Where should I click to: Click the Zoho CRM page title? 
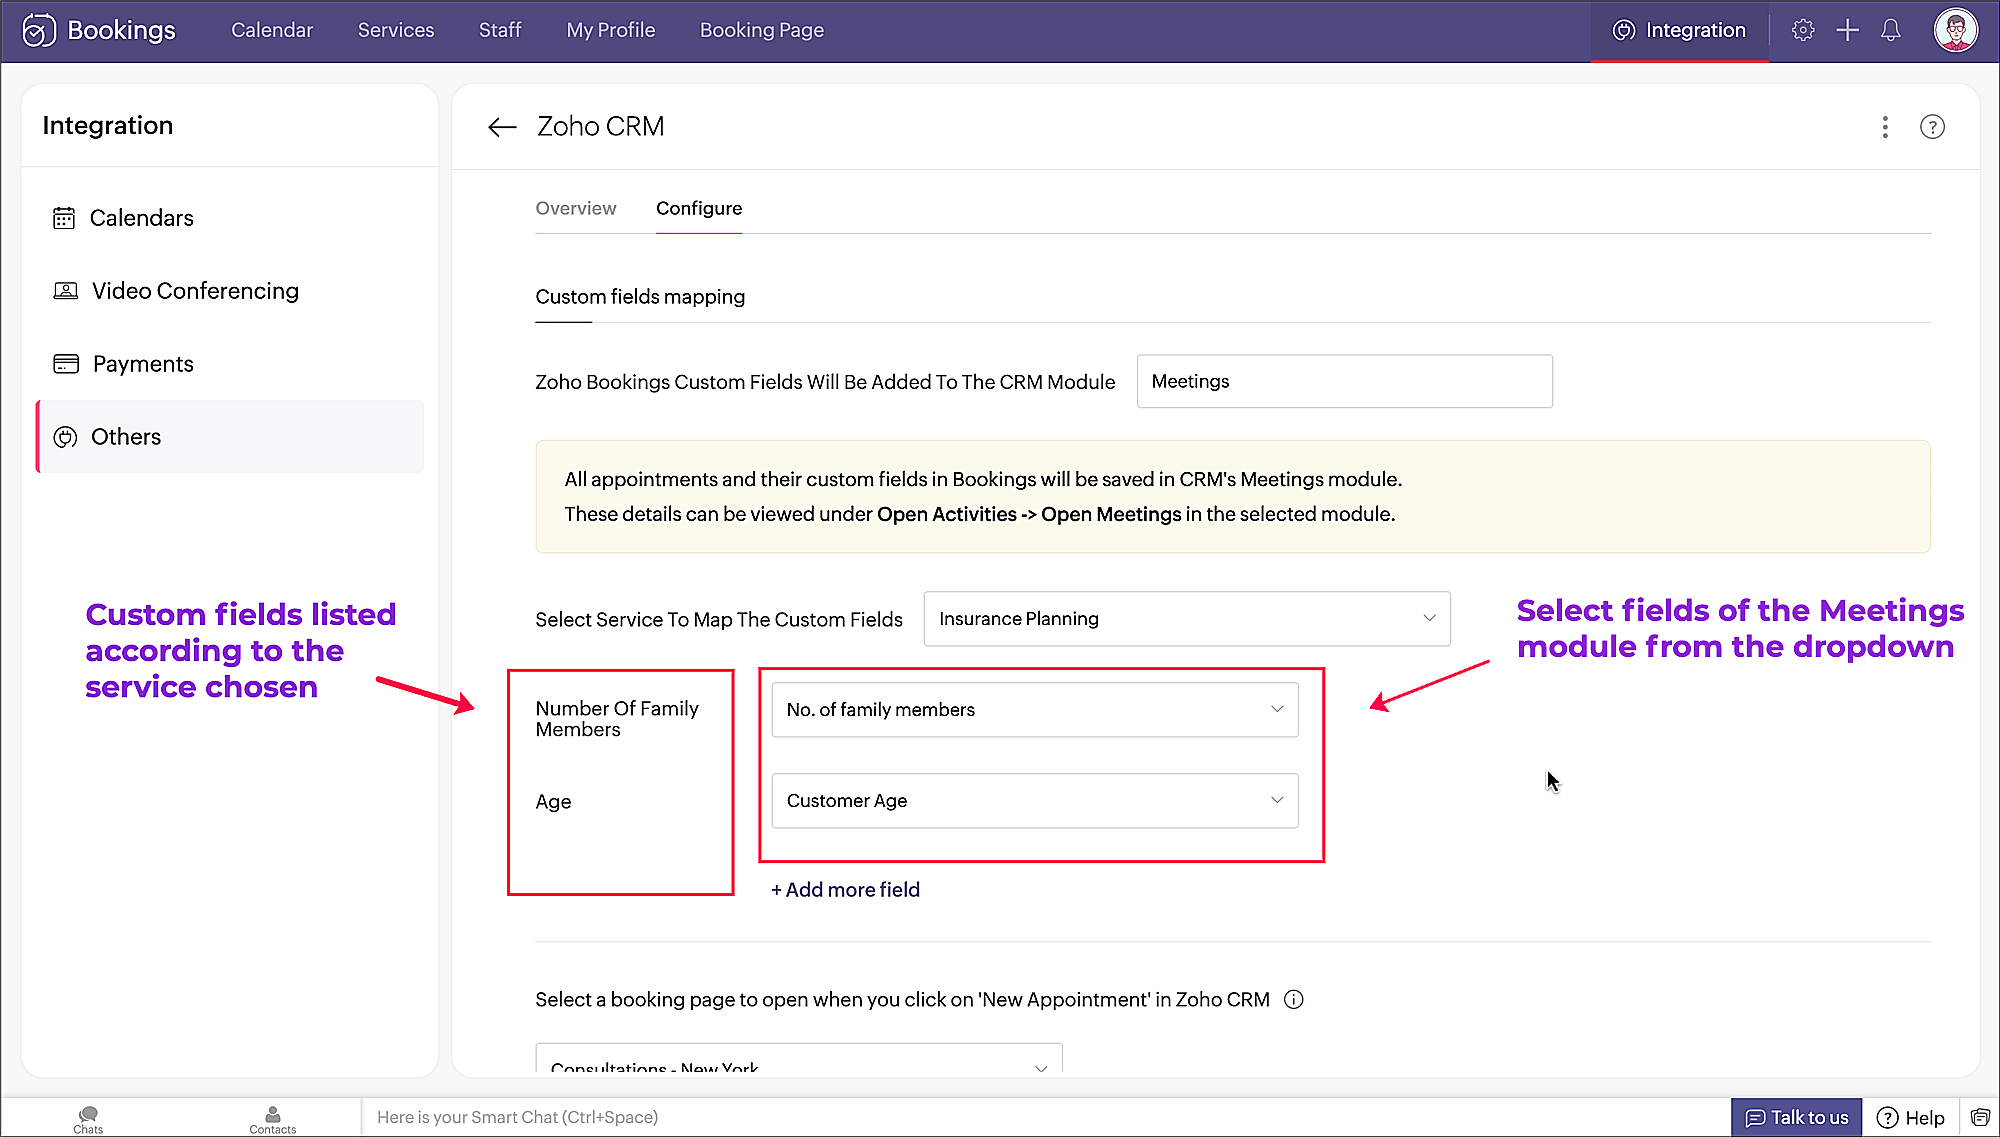(x=600, y=127)
